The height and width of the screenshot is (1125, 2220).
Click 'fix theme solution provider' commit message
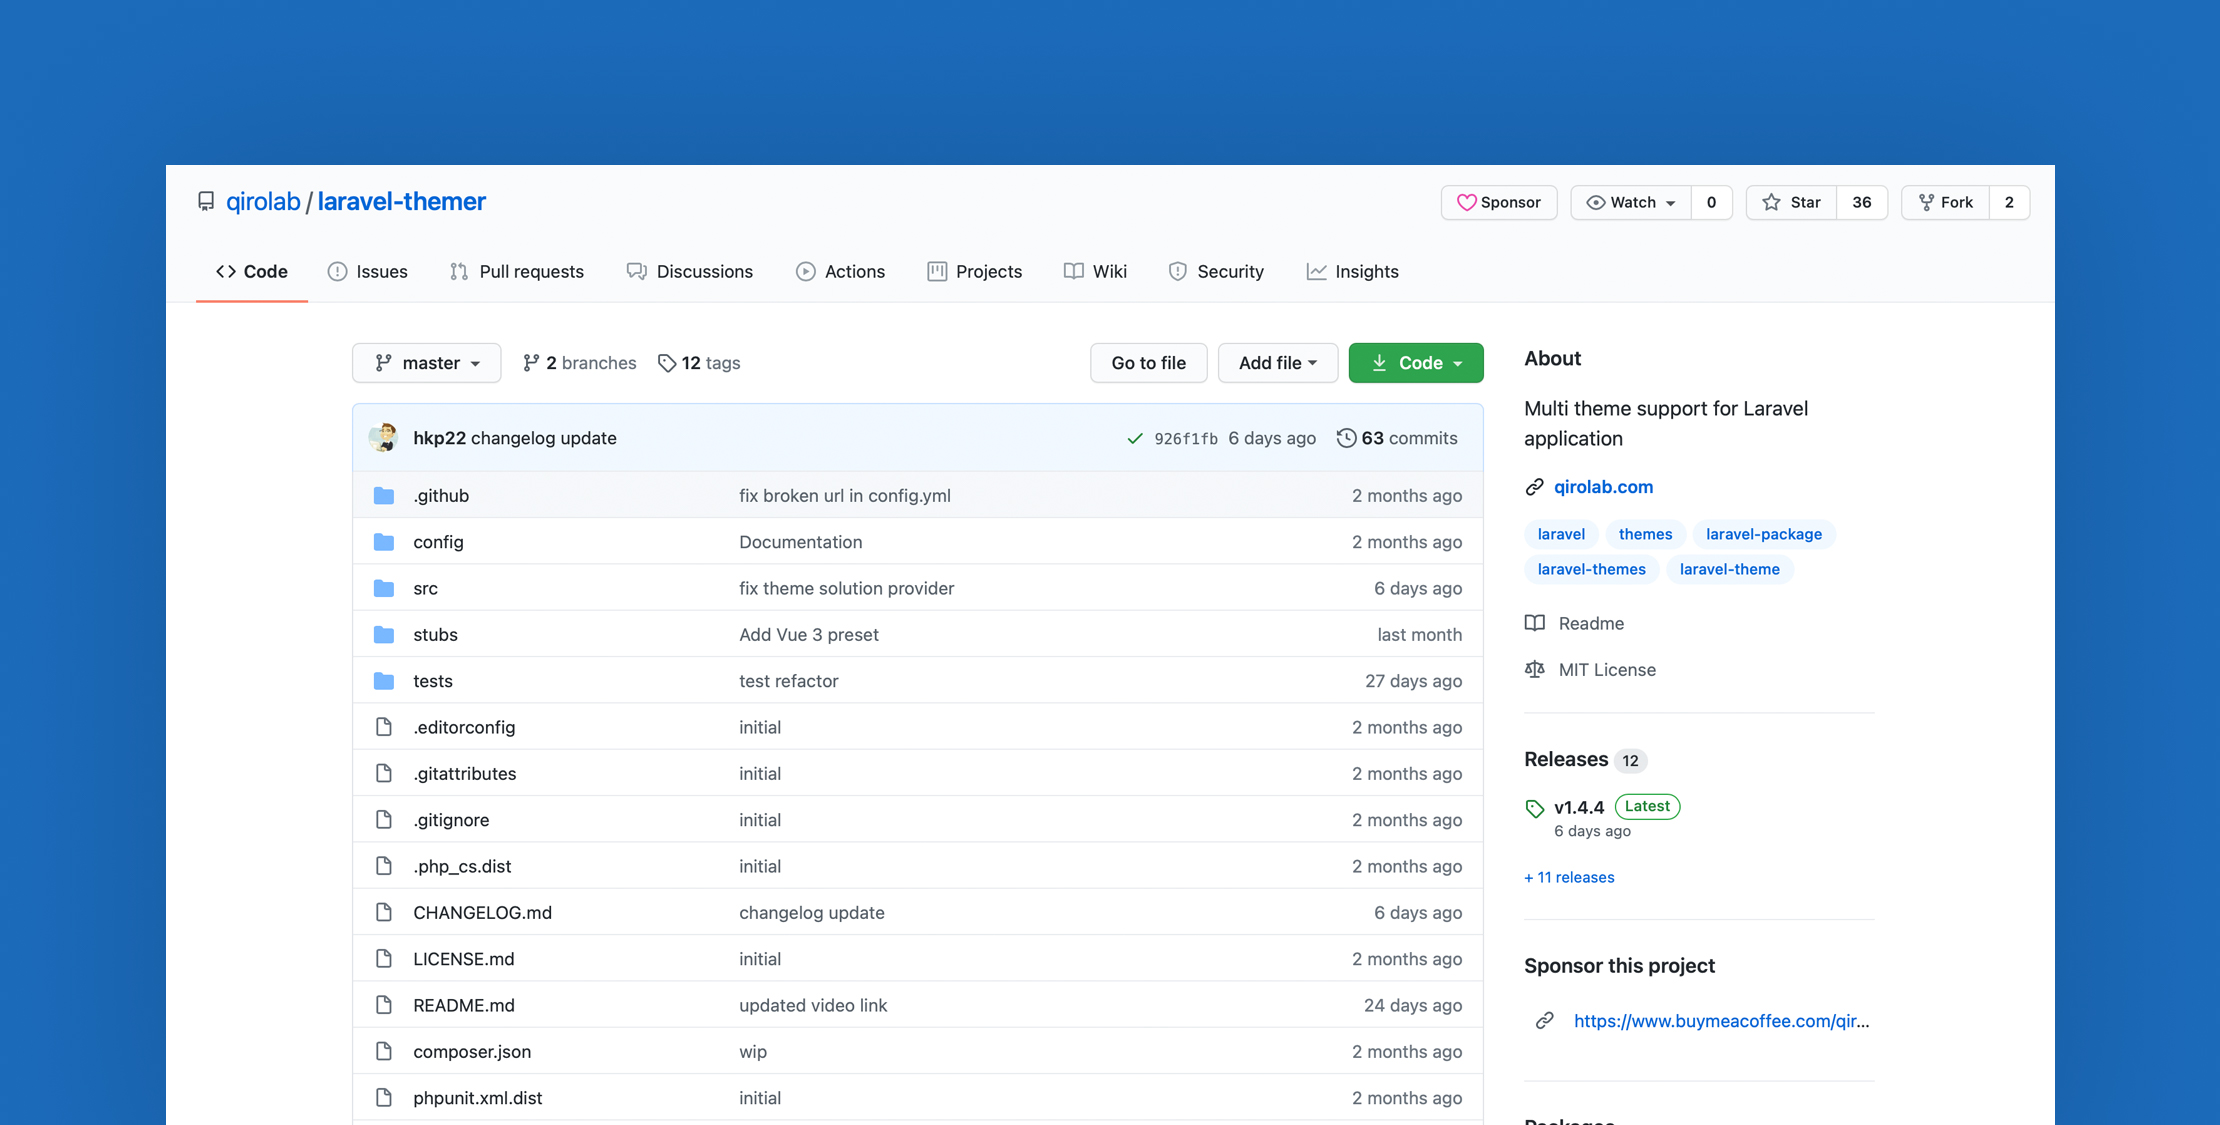pos(846,588)
